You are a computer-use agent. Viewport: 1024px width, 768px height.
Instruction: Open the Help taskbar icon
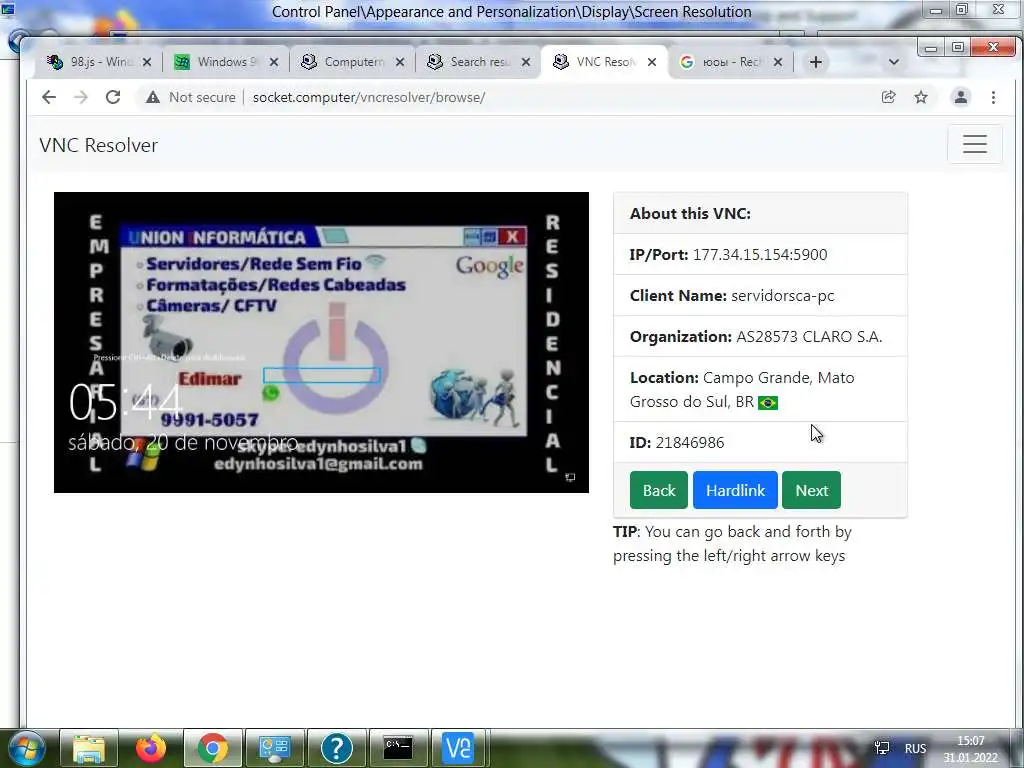(x=337, y=748)
